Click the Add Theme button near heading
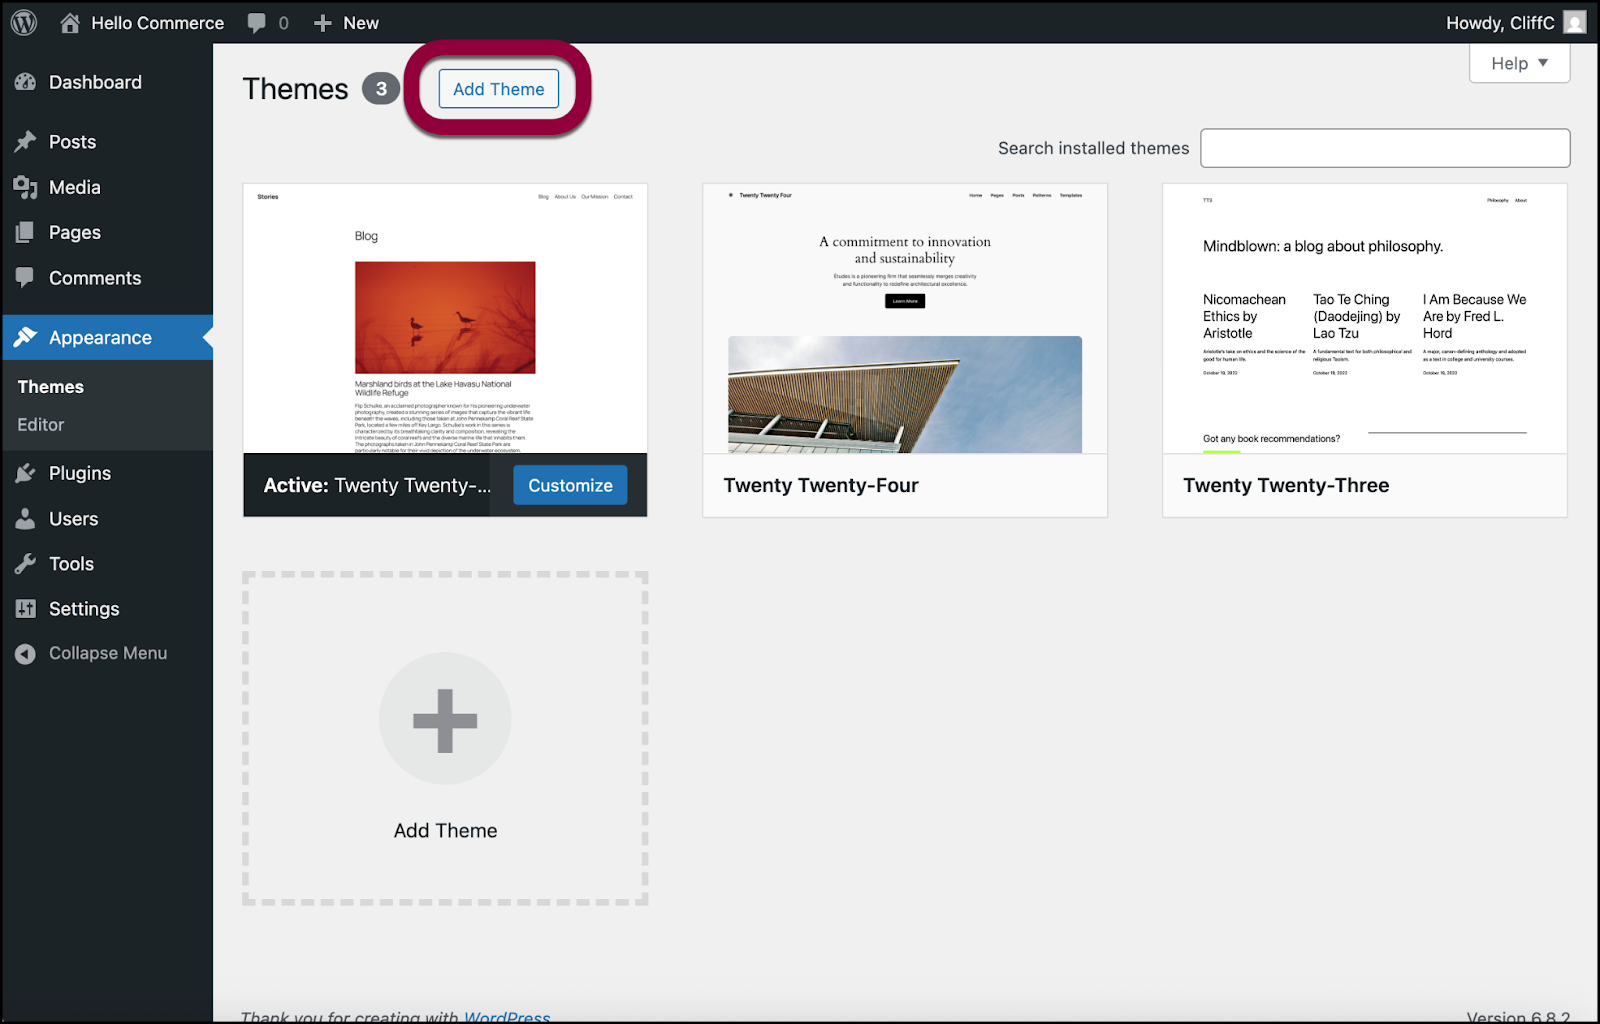1600x1024 pixels. point(499,89)
